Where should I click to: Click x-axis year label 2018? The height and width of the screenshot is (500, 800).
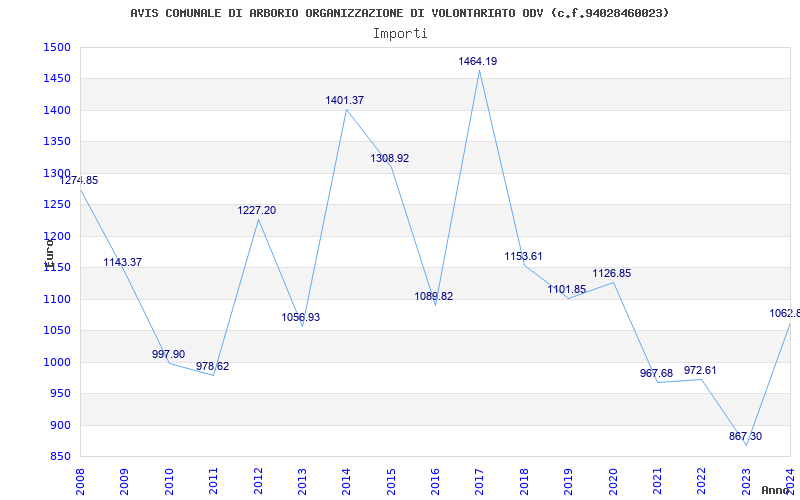pos(524,482)
